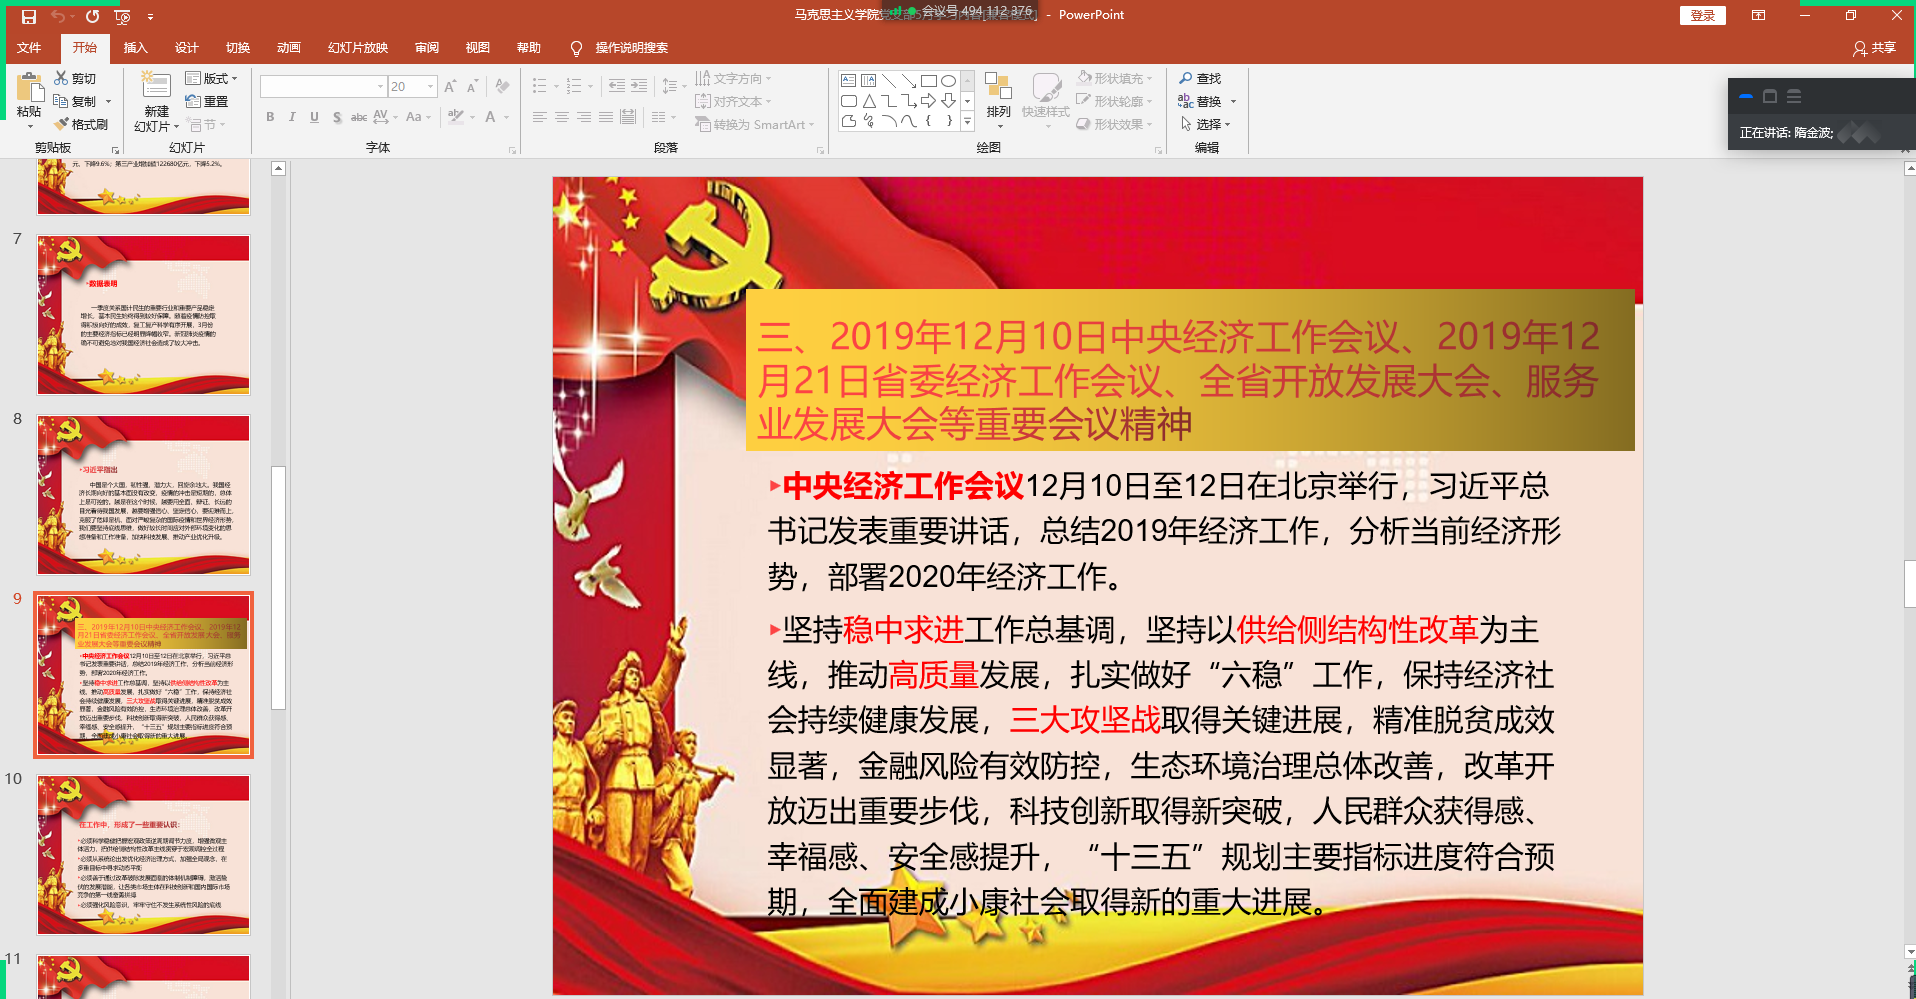Select slide 8 thumbnail in the panel
The height and width of the screenshot is (999, 1916).
143,495
